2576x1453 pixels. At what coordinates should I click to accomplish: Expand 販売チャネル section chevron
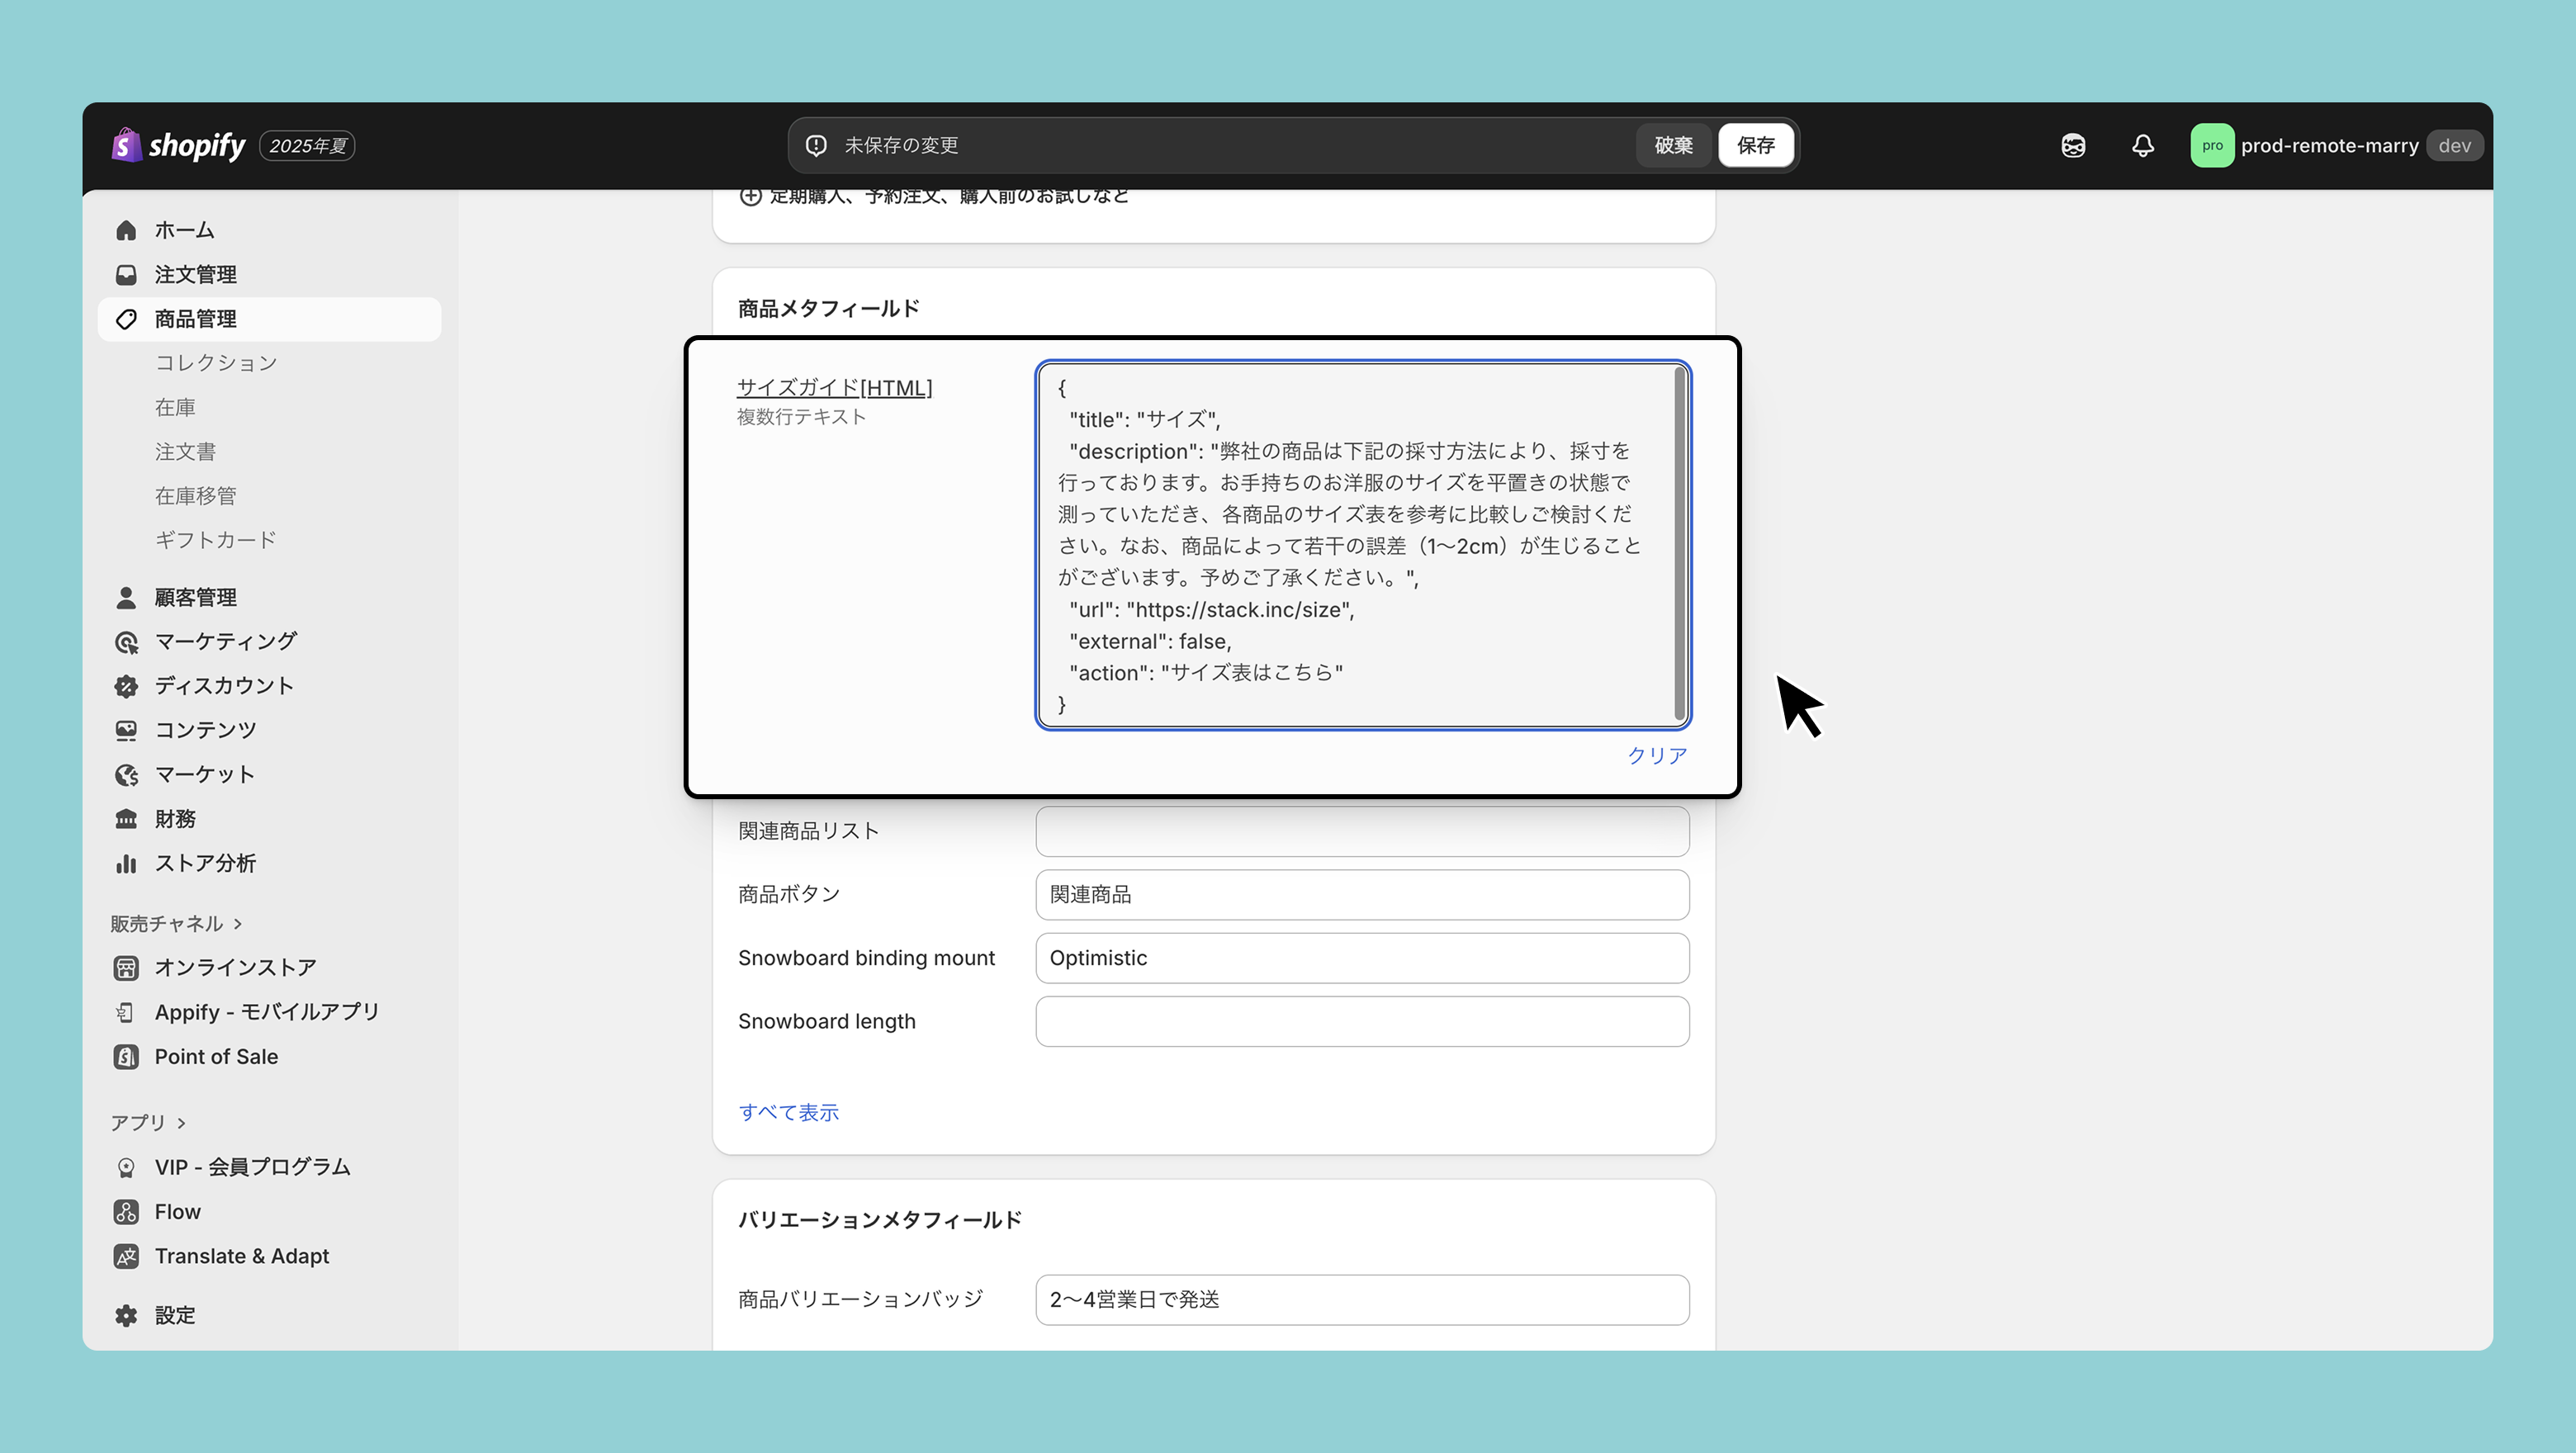click(x=238, y=924)
